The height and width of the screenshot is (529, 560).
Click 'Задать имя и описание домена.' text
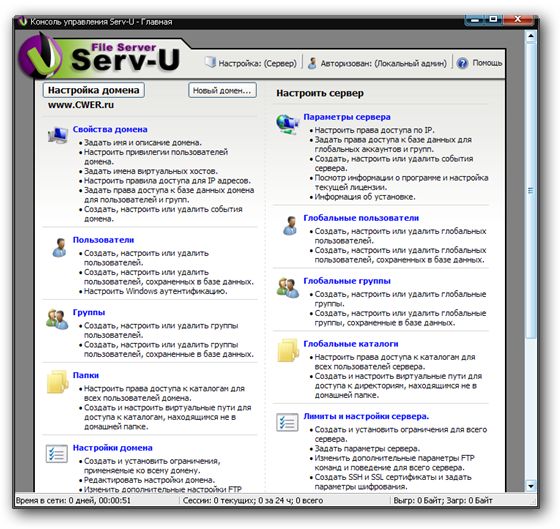(x=143, y=143)
